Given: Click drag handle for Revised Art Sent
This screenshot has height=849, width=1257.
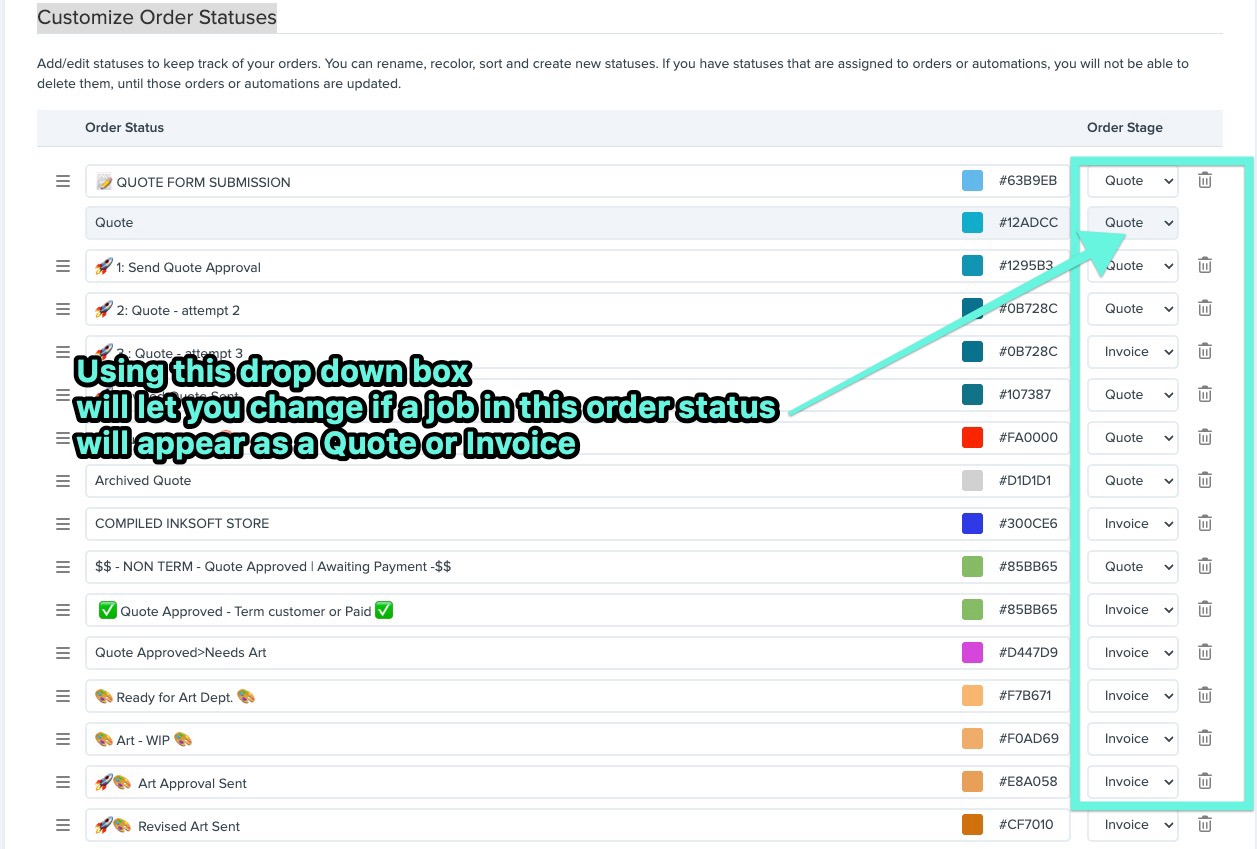Looking at the screenshot, I should [x=63, y=825].
